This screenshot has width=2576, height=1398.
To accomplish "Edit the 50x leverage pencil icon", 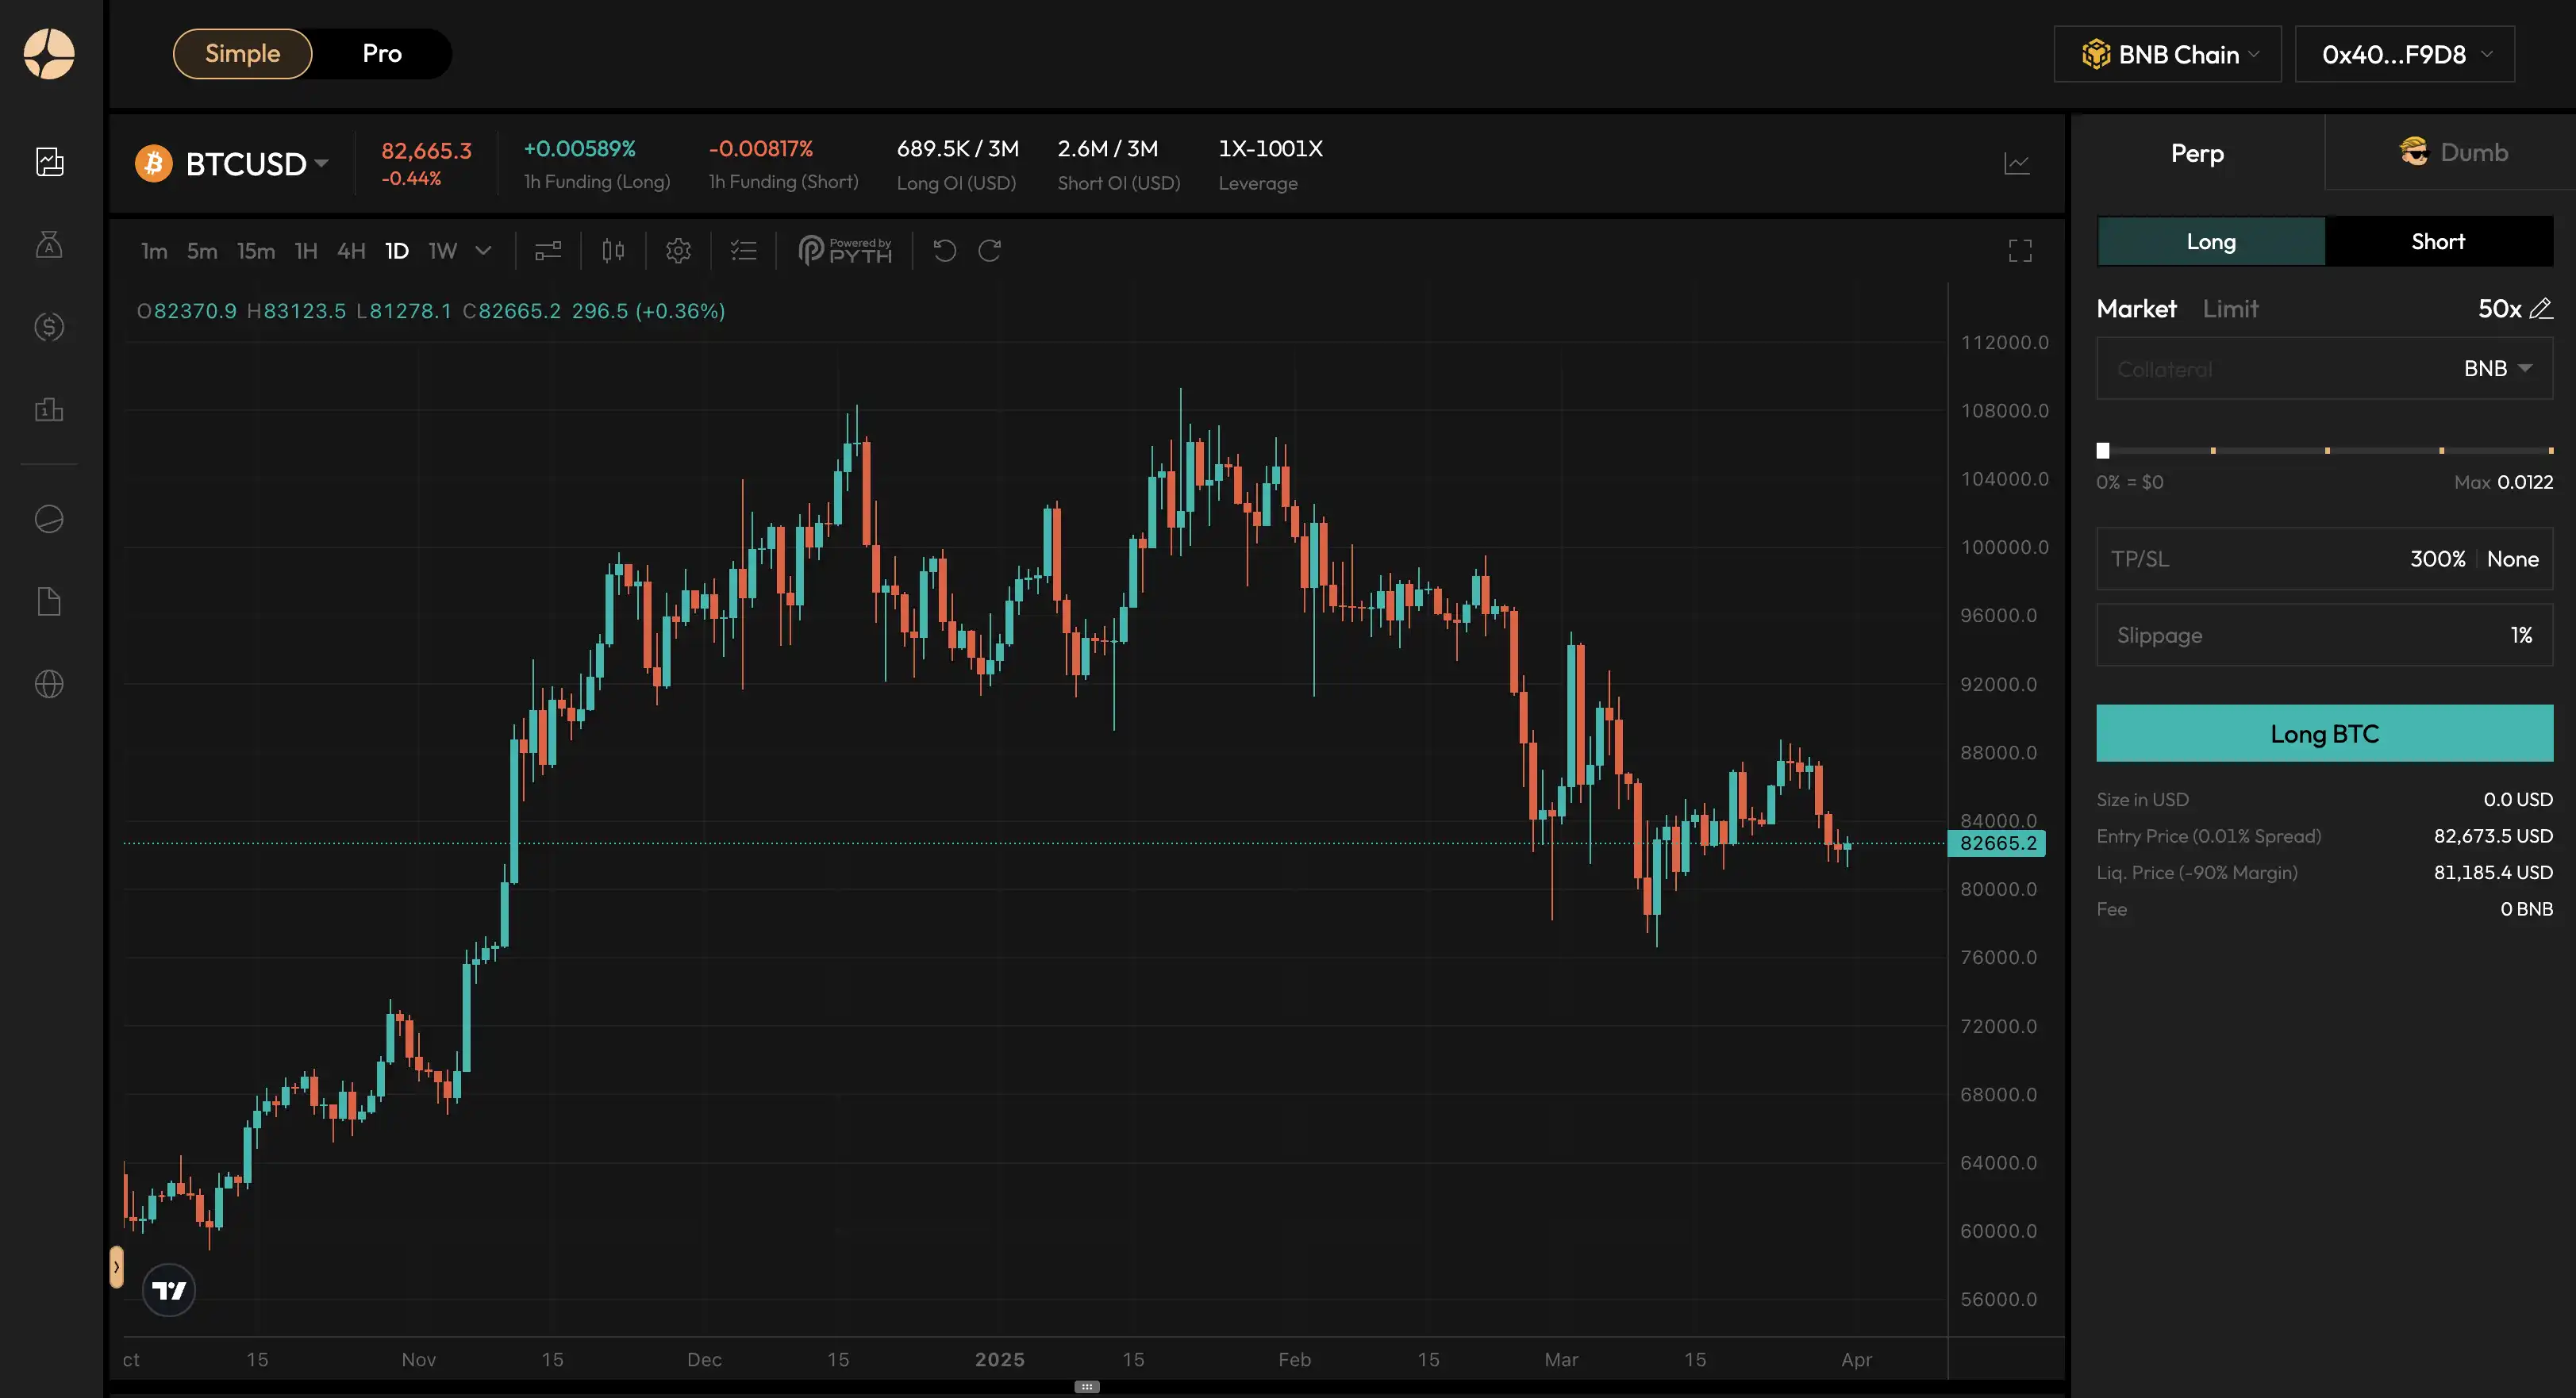I will tap(2540, 309).
